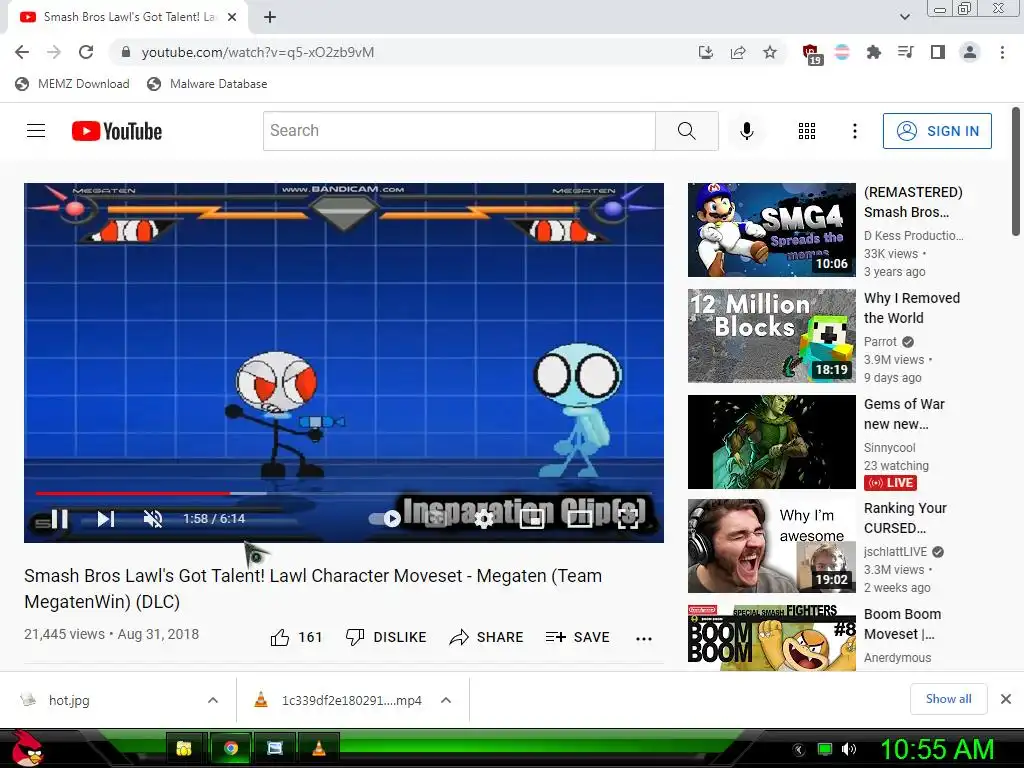
Task: Click Show all downloads
Action: [x=948, y=699]
